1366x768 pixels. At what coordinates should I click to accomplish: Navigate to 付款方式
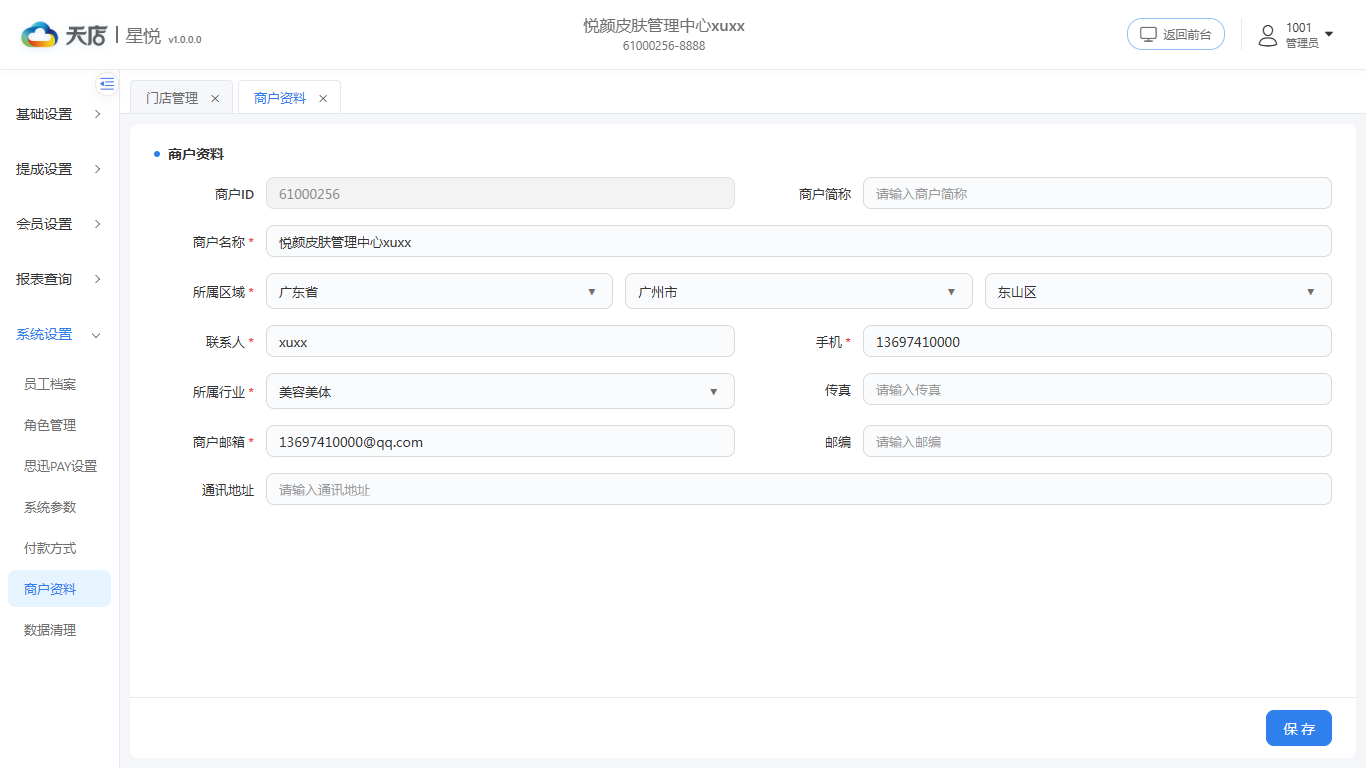(x=59, y=548)
